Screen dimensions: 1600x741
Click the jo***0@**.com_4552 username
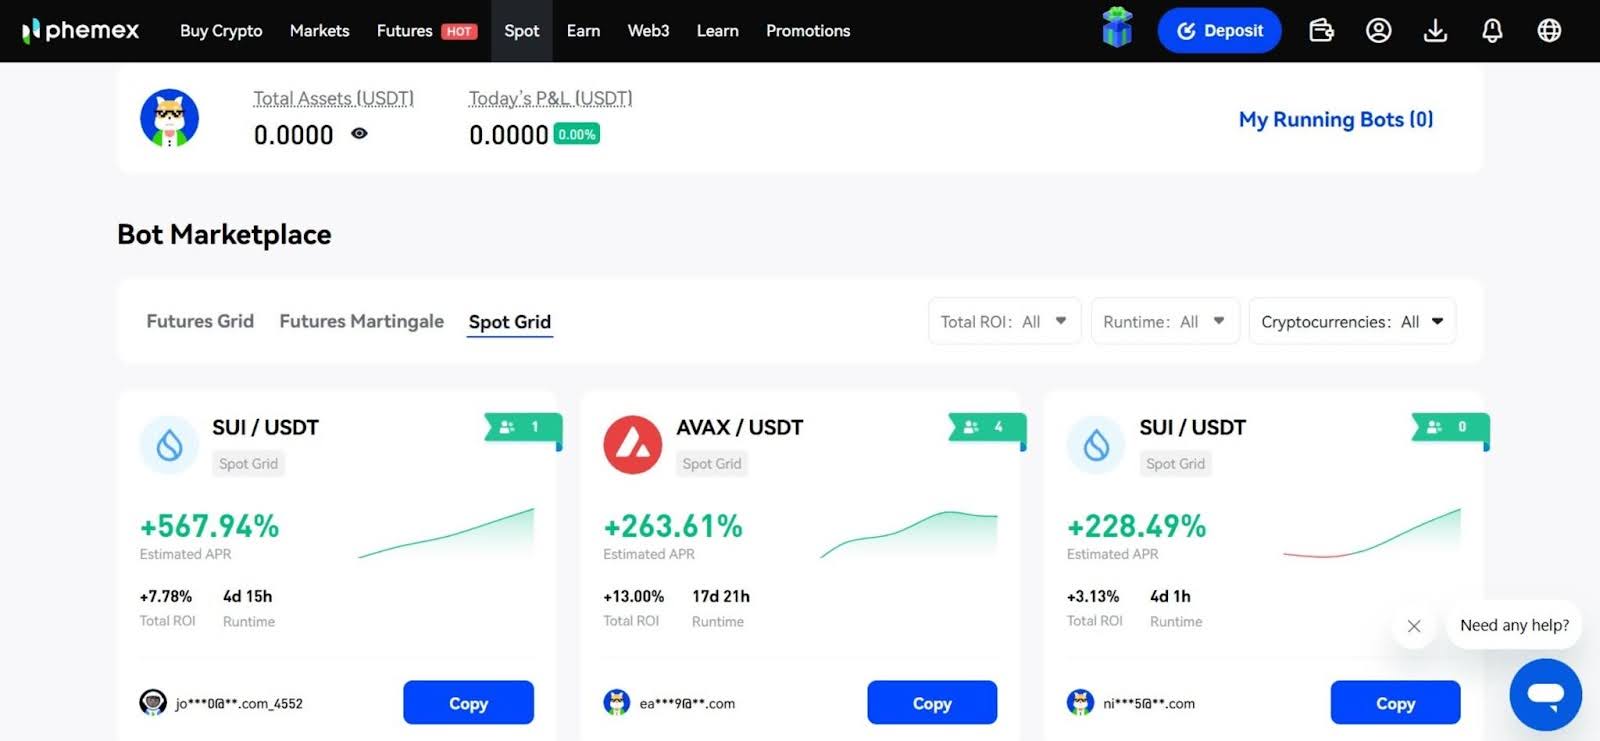tap(239, 704)
